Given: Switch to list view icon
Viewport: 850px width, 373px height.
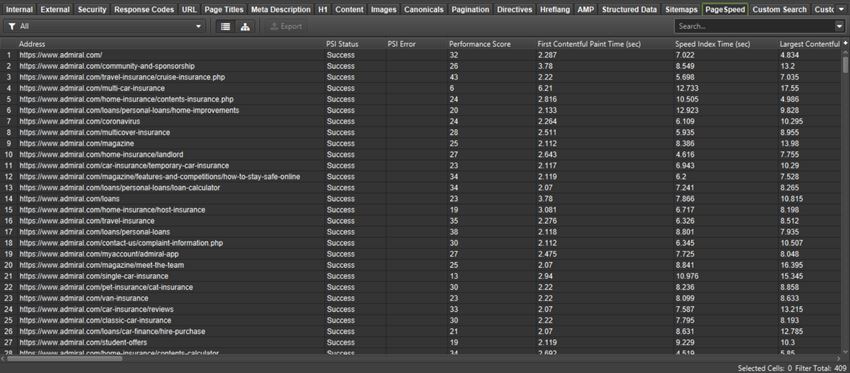Looking at the screenshot, I should pos(226,27).
